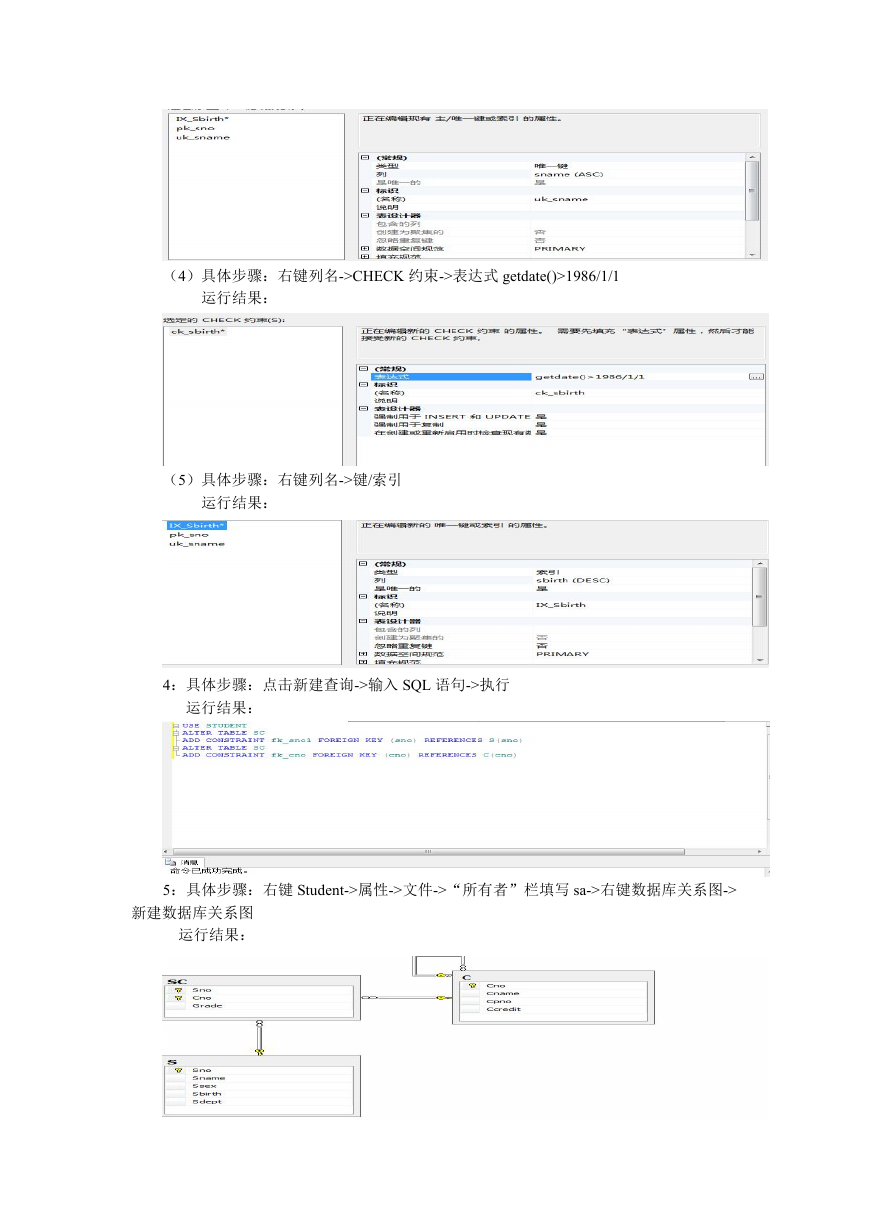The width and height of the screenshot is (869, 1228).
Task: Click the SC-to-S relationship line
Action: click(x=259, y=1038)
